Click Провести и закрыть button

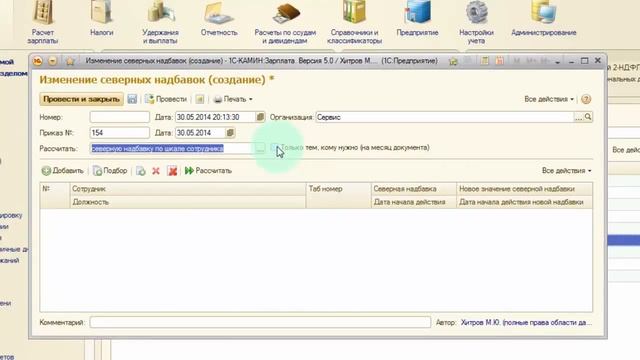(82, 99)
